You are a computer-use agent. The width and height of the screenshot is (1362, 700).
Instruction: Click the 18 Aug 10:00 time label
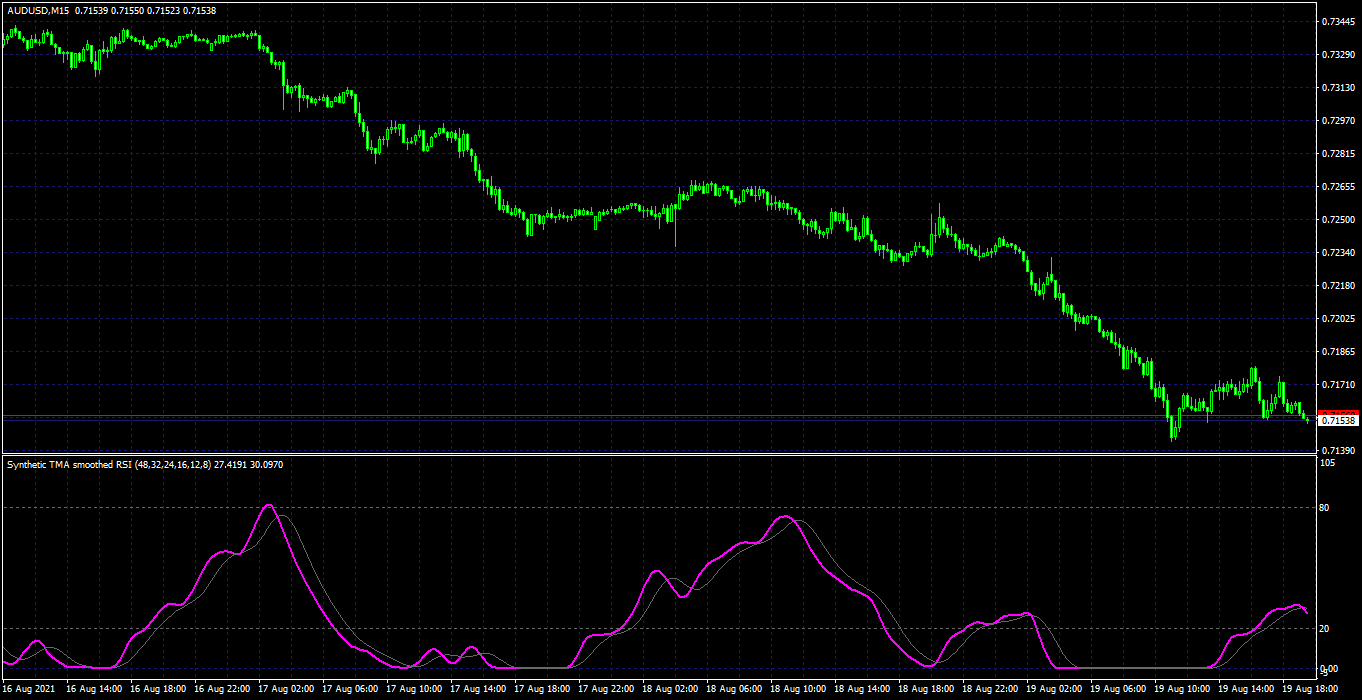click(798, 689)
